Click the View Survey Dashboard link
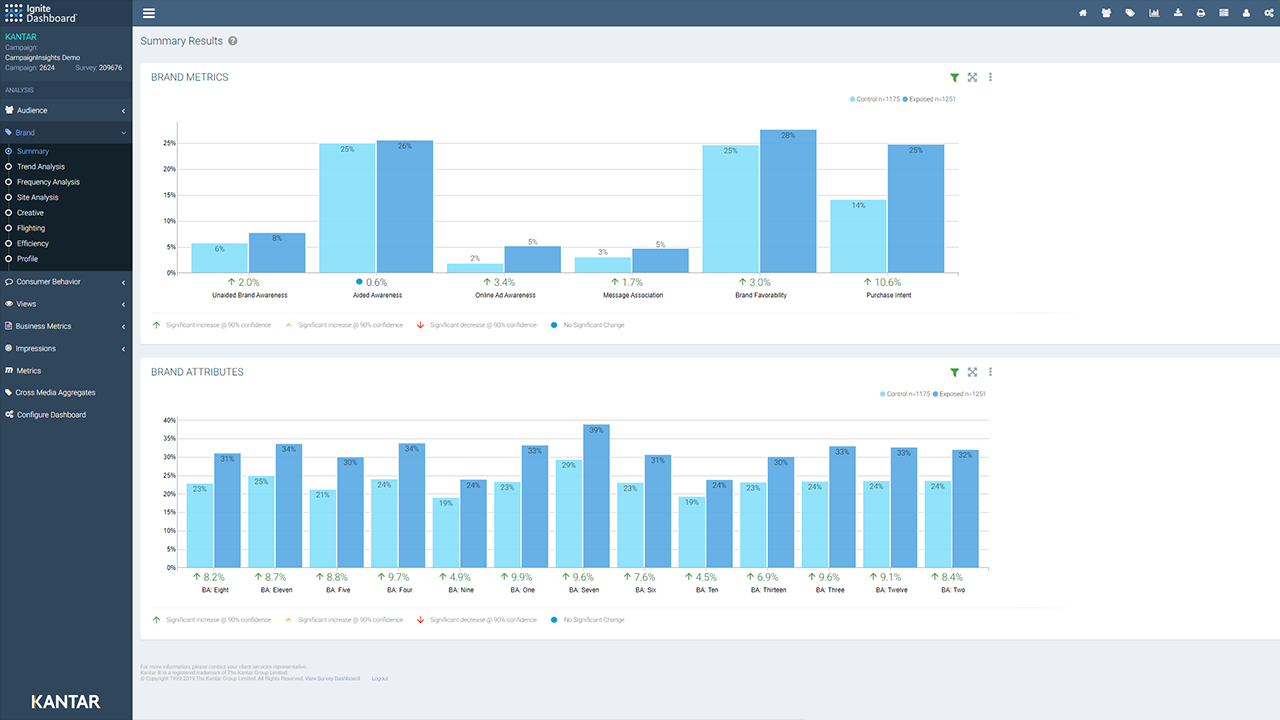Viewport: 1280px width, 720px height. [x=332, y=679]
